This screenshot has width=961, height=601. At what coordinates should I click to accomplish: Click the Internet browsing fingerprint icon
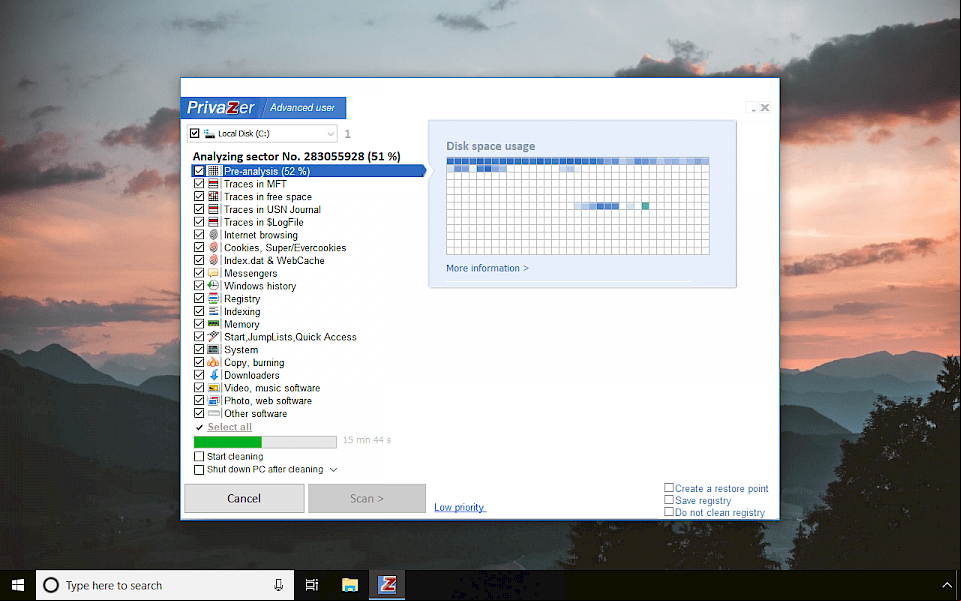[213, 235]
